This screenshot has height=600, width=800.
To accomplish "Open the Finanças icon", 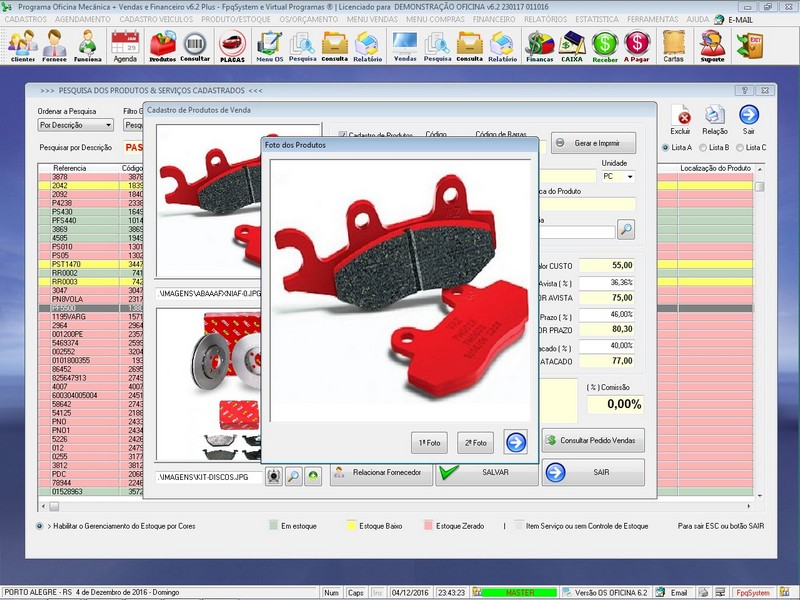I will (540, 46).
